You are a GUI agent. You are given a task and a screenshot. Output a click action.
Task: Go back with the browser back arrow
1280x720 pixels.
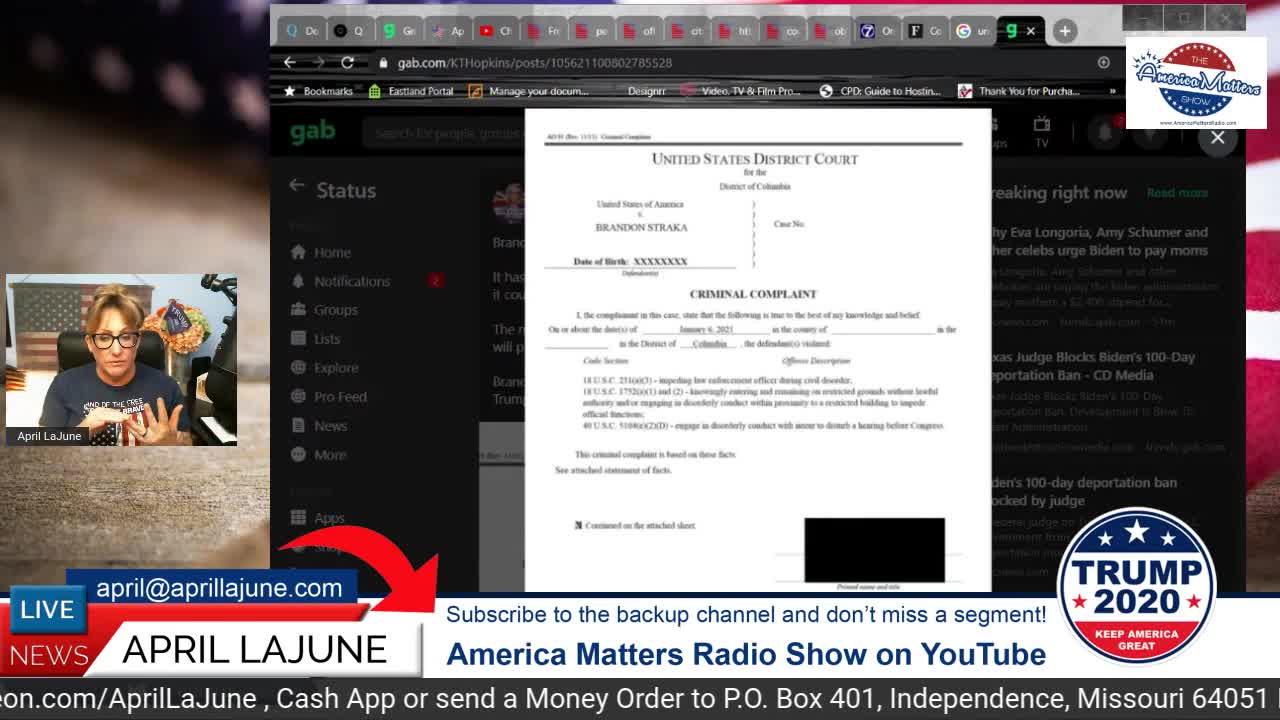(290, 62)
